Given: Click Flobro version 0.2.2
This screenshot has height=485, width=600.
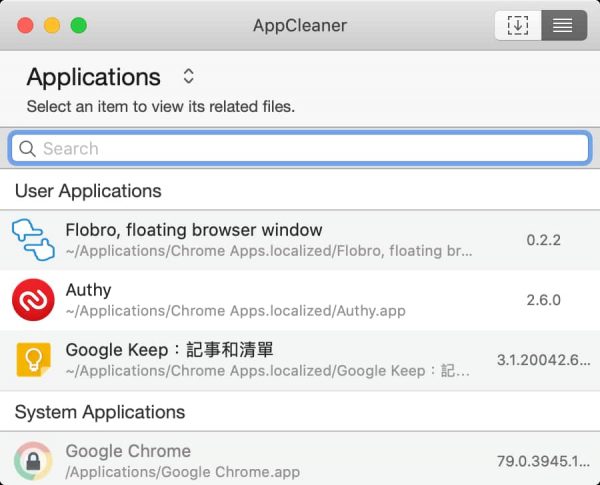Looking at the screenshot, I should [543, 240].
